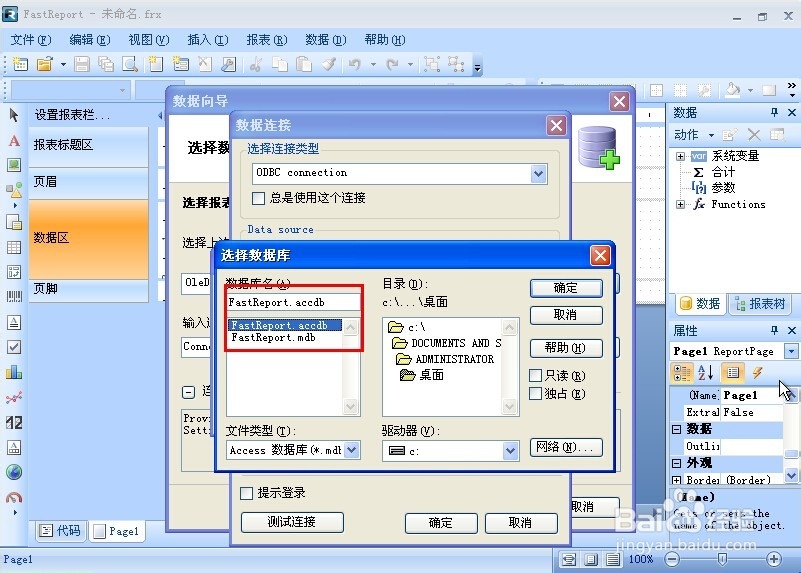Open the ODBC connection type dropdown
Screen dimensions: 801x573
538,174
